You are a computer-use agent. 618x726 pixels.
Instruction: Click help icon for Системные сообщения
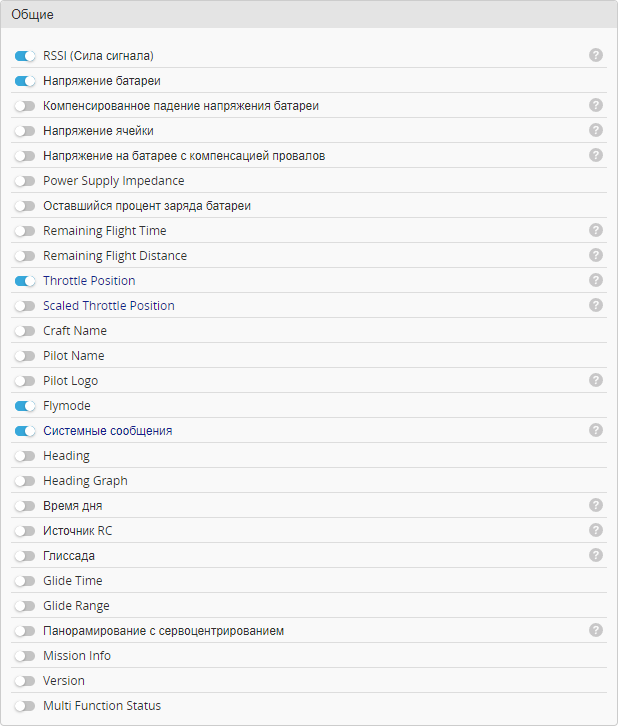596,430
